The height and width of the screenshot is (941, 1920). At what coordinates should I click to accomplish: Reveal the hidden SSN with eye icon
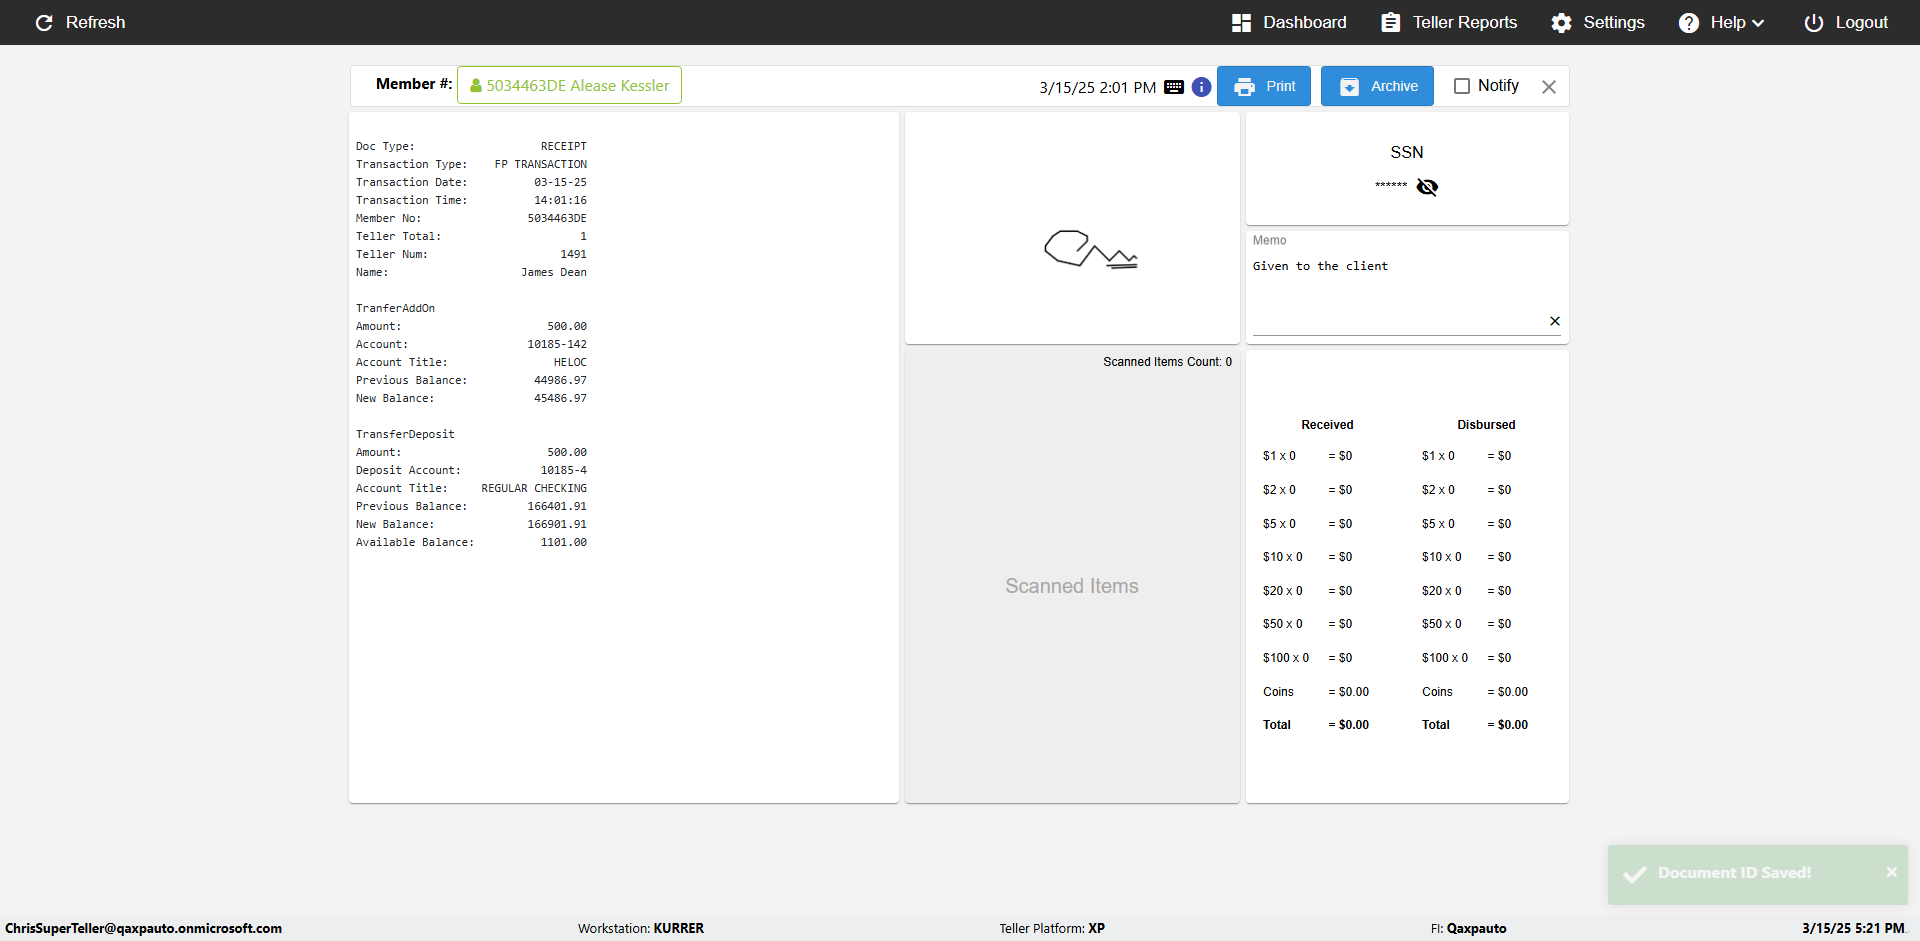1427,187
